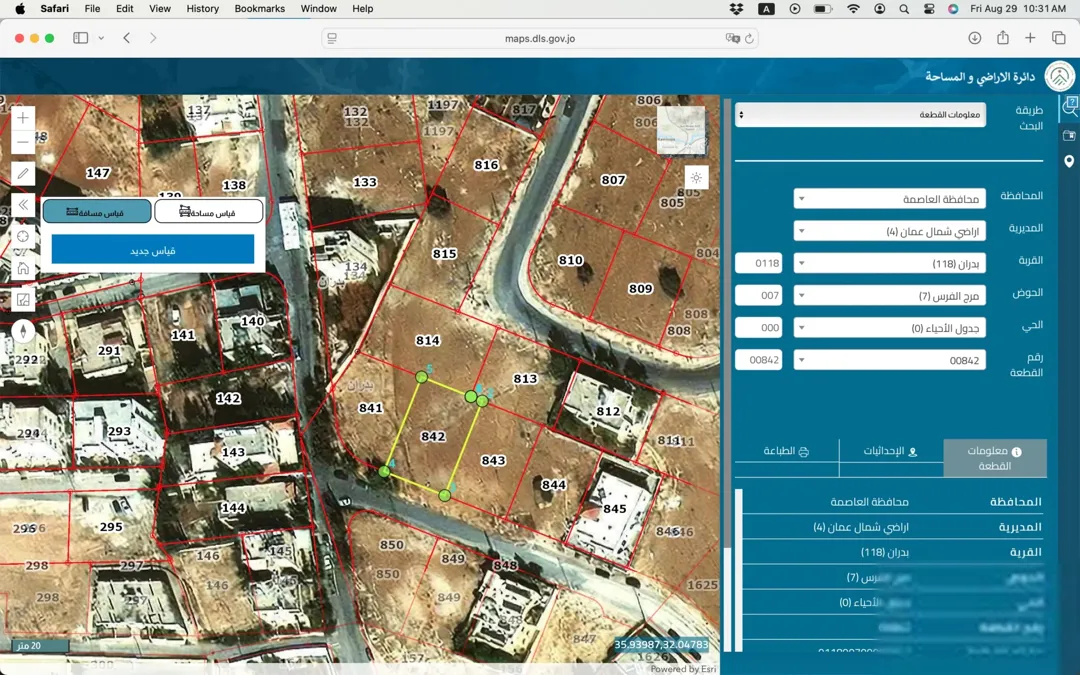Zoom out with the map minus button

pyautogui.click(x=23, y=143)
